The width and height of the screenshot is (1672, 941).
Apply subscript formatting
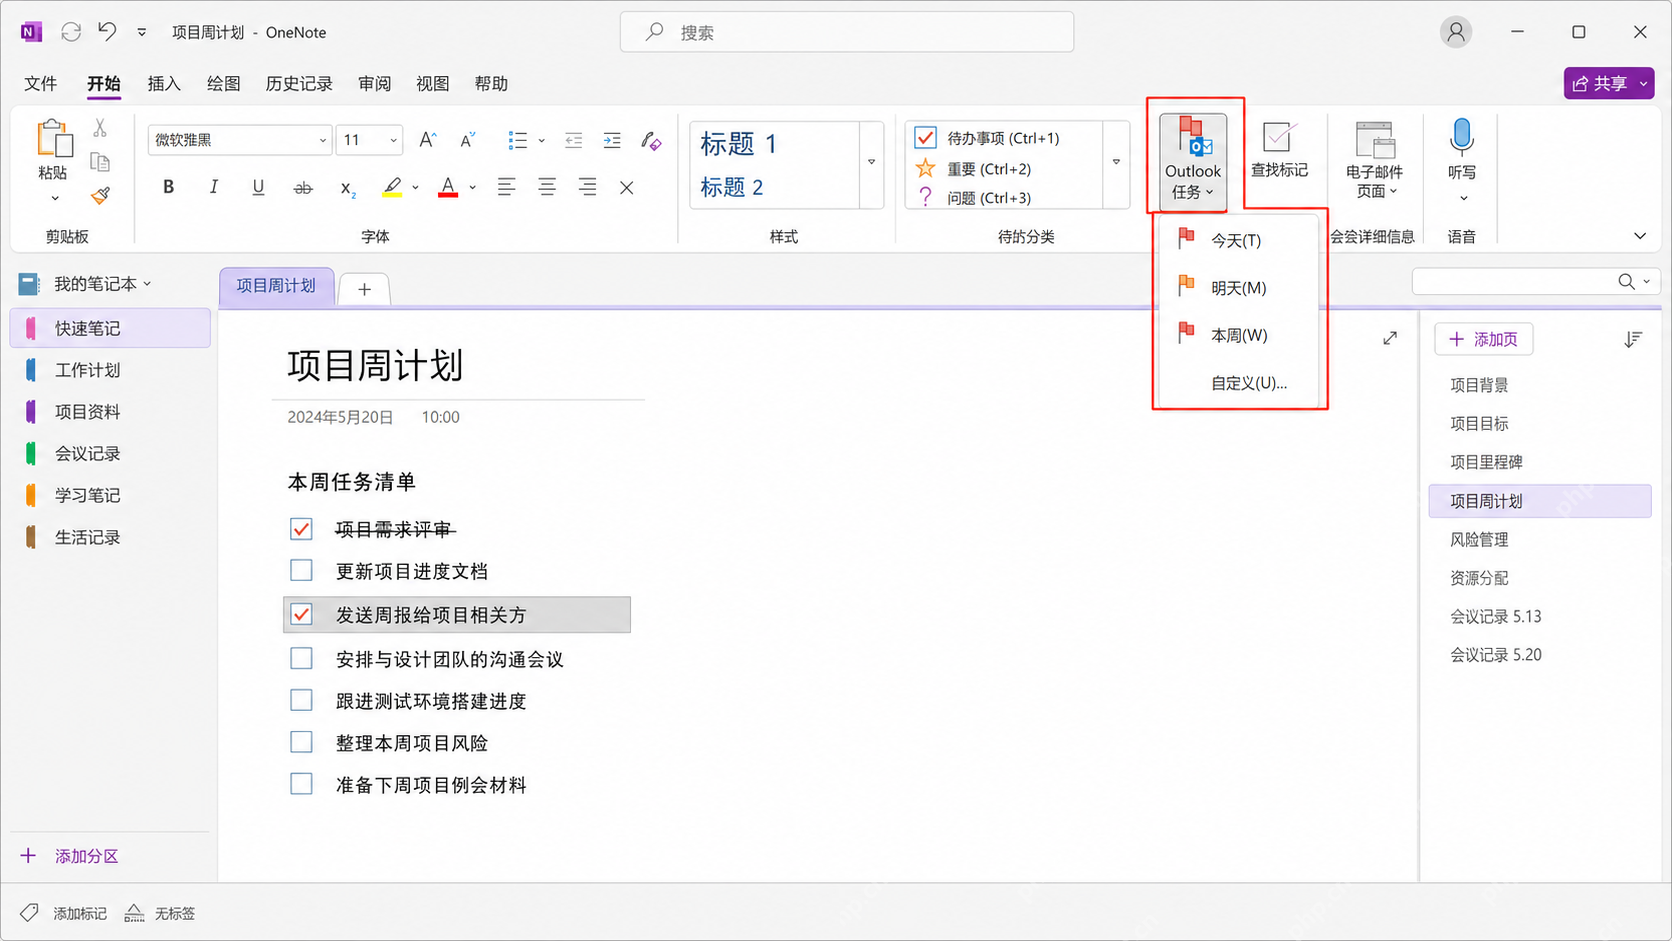(347, 188)
